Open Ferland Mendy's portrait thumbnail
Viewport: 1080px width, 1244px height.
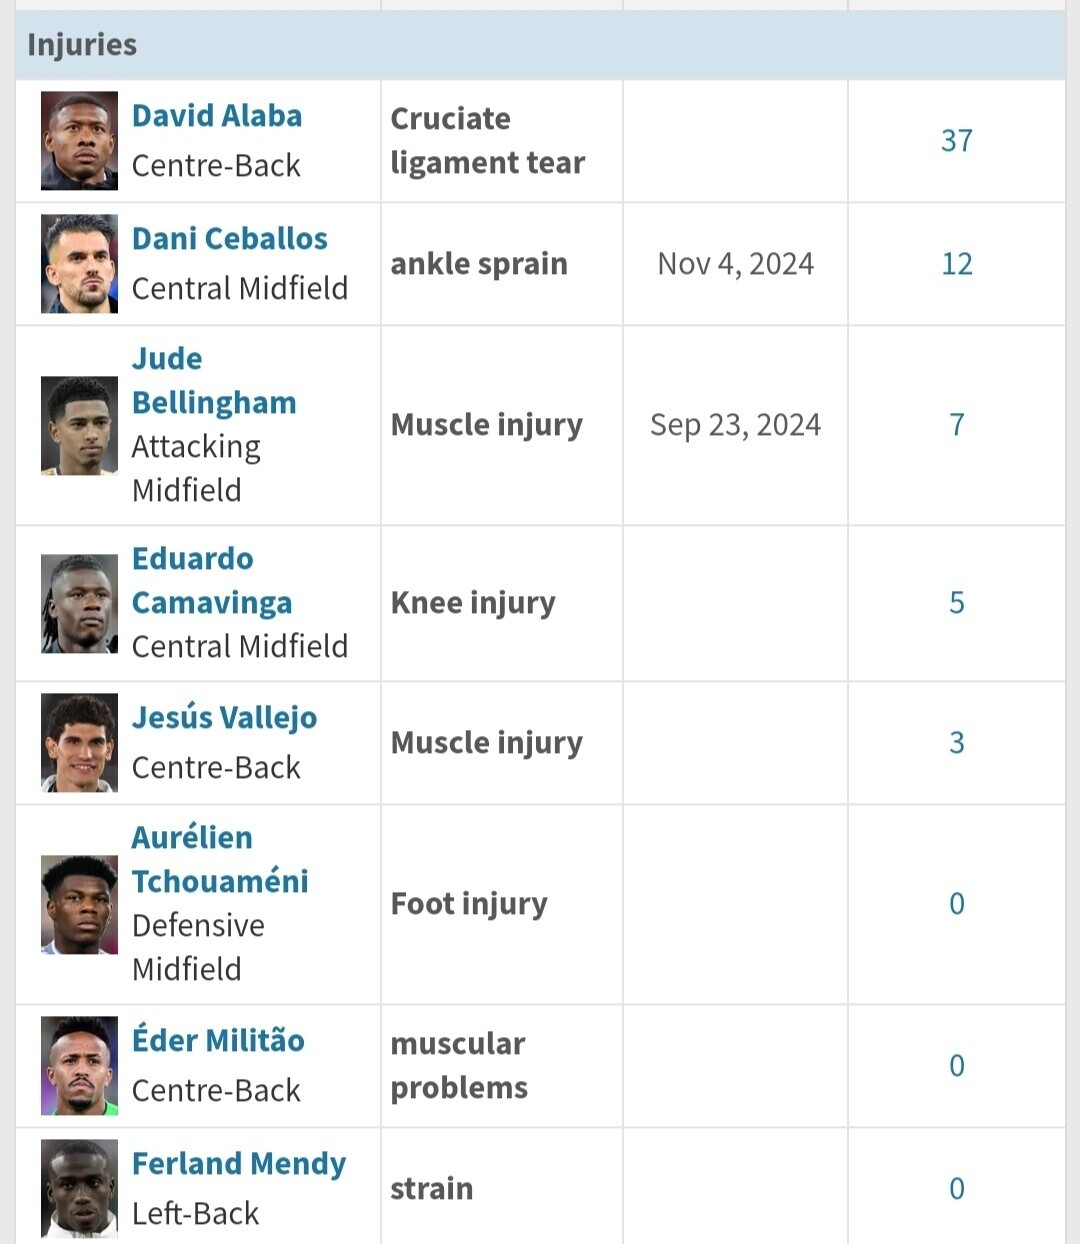[79, 1189]
